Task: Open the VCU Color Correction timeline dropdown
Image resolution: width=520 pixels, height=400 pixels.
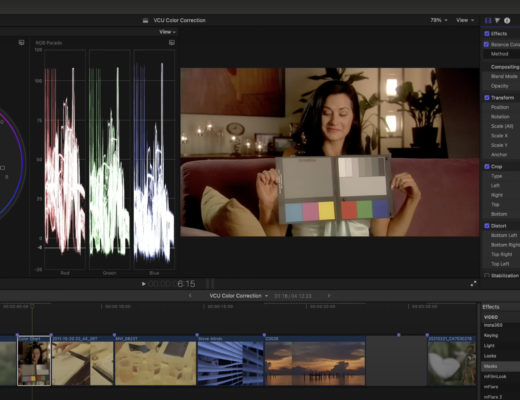Action: [x=238, y=296]
